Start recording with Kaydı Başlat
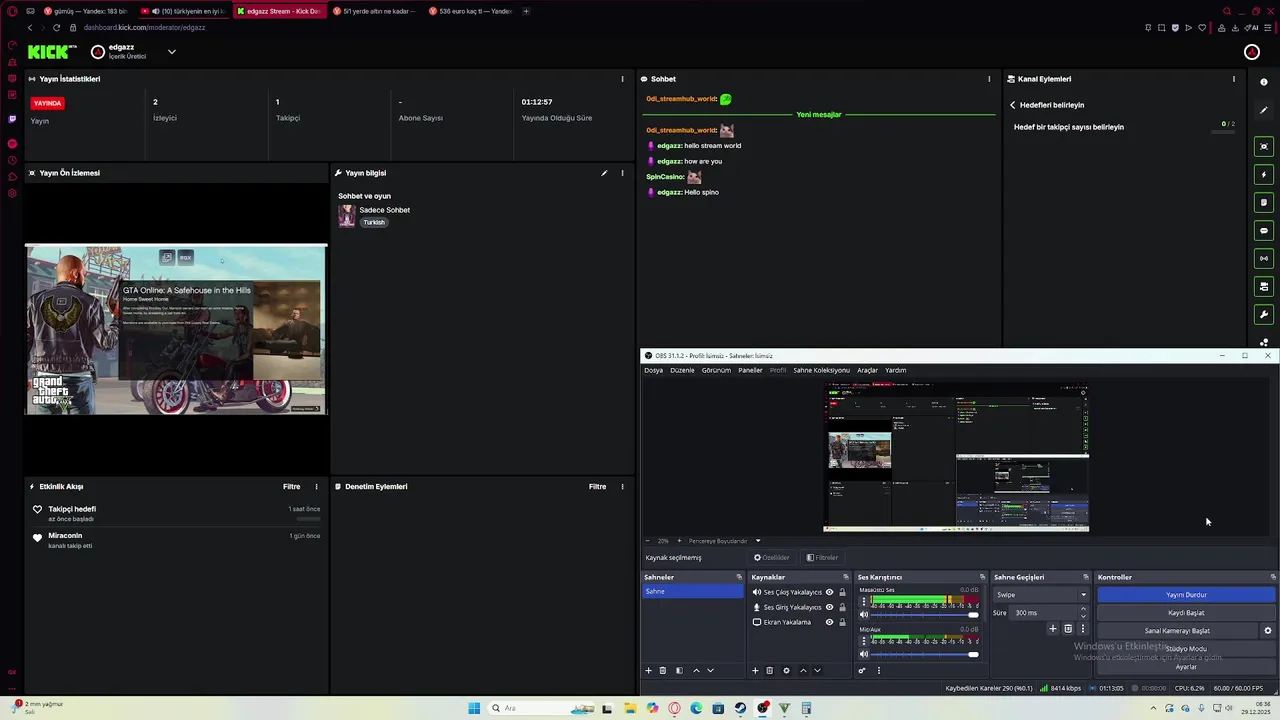This screenshot has height=720, width=1280. pos(1186,613)
